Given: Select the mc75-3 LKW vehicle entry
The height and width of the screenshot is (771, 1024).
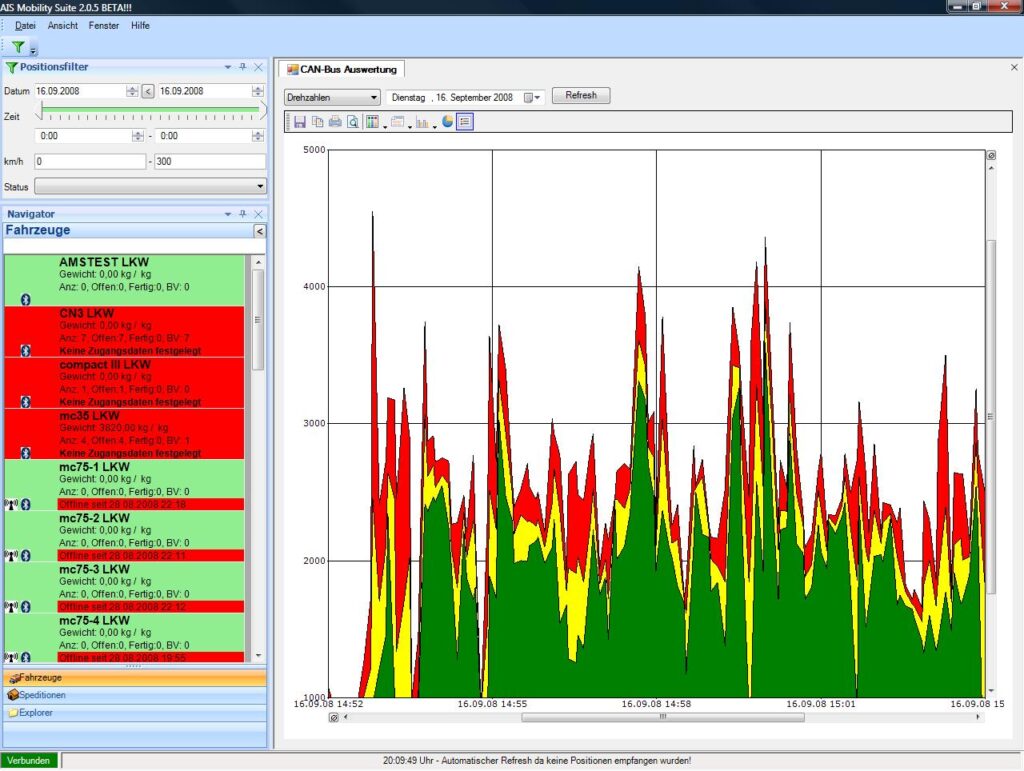Looking at the screenshot, I should click(124, 588).
